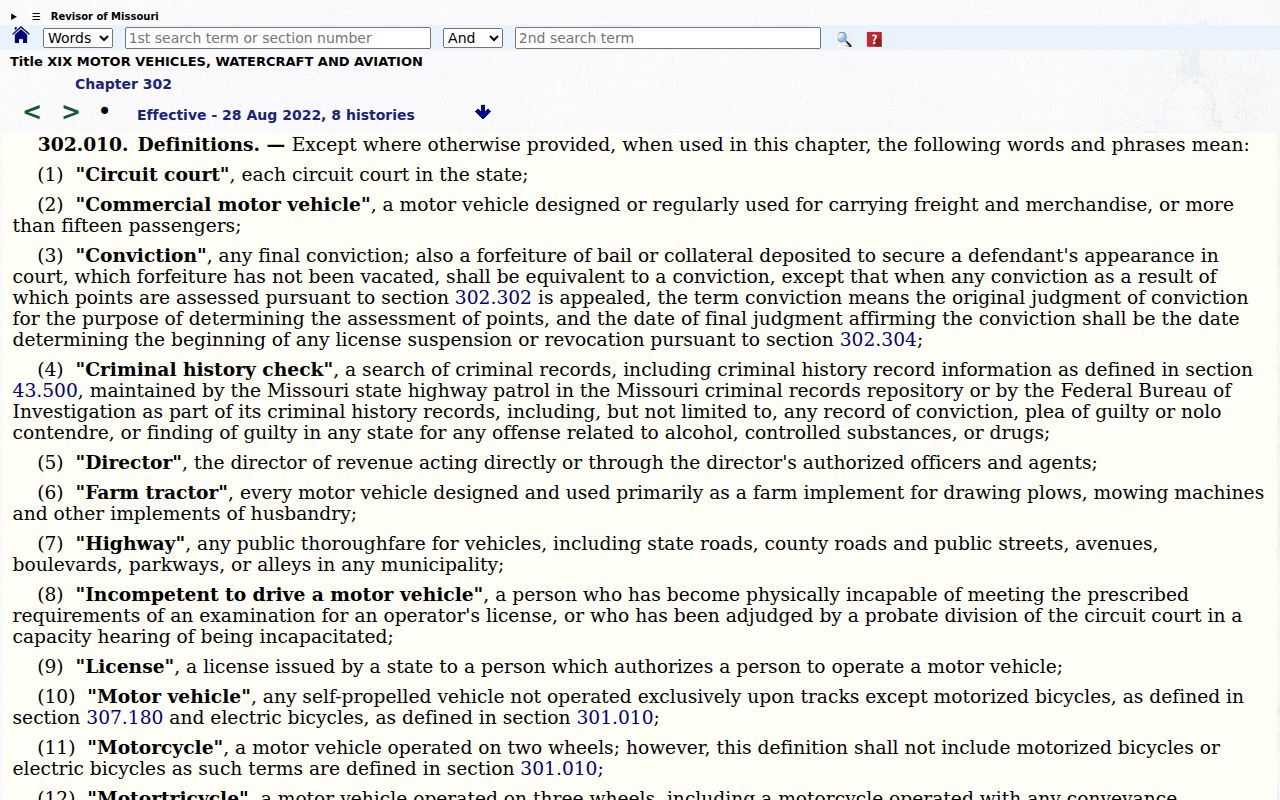Expand the small triangle at top left
1280x800 pixels.
[14, 16]
